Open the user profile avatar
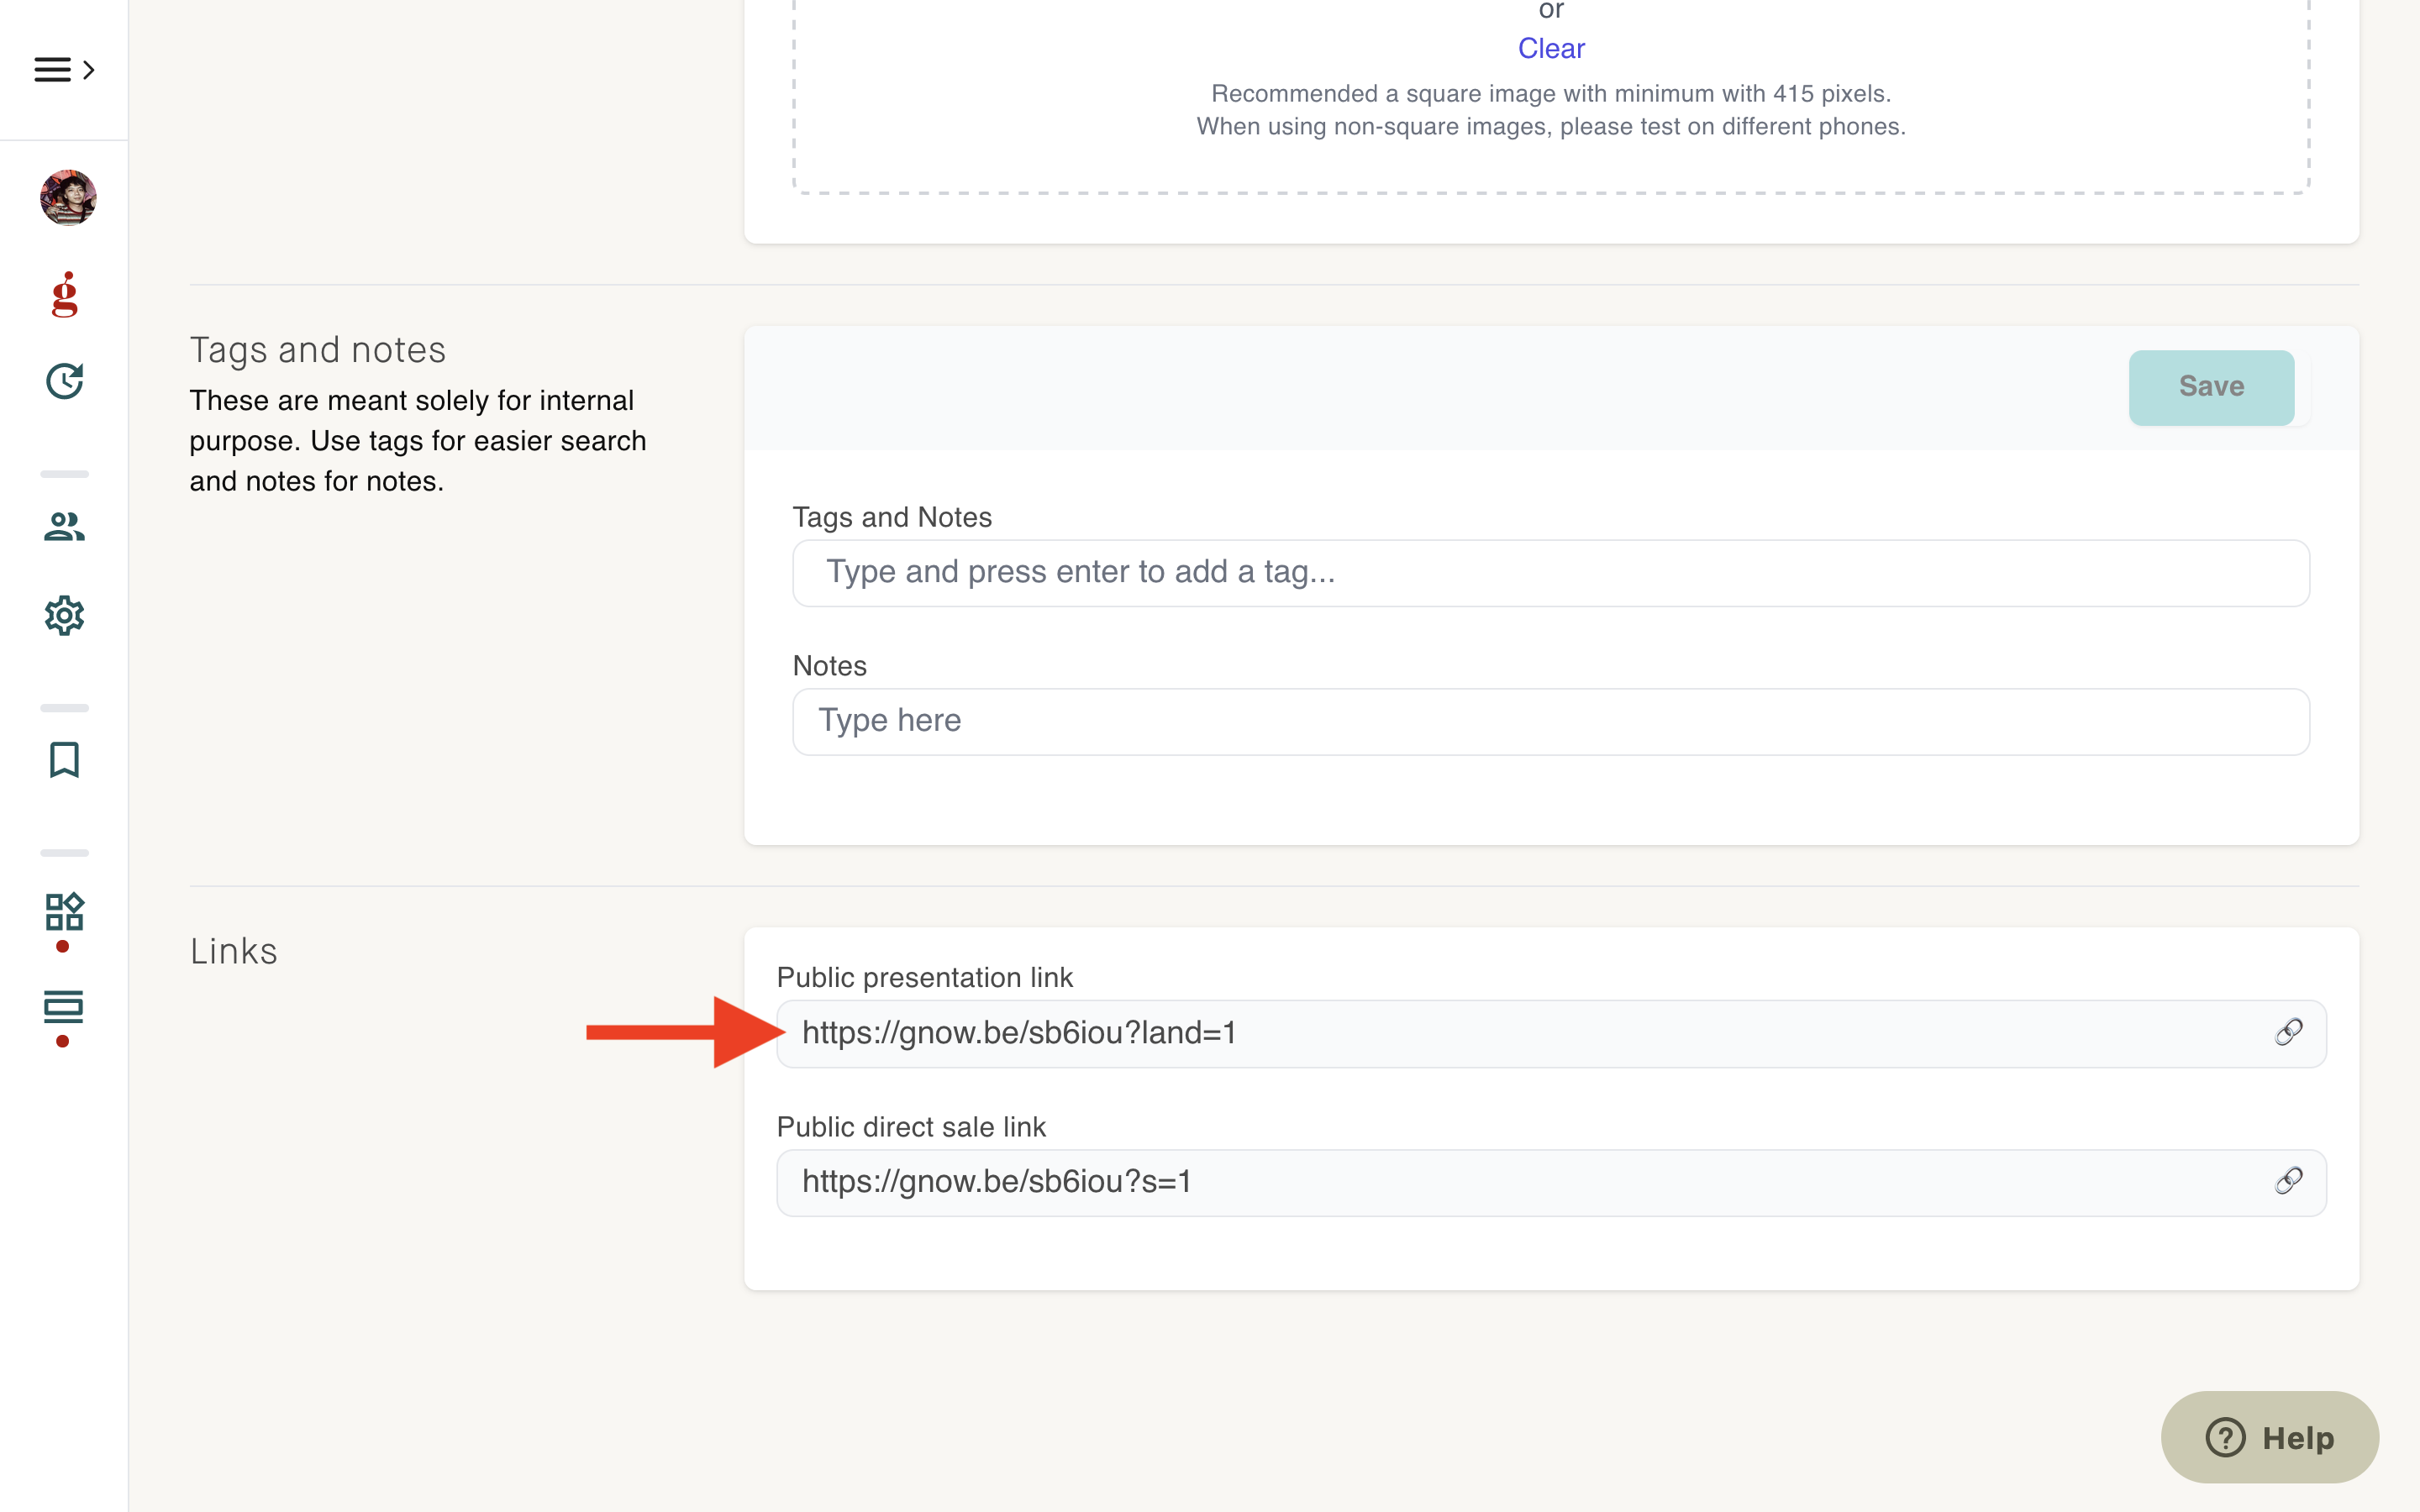Screen dimensions: 2420x1512 tap(68, 197)
